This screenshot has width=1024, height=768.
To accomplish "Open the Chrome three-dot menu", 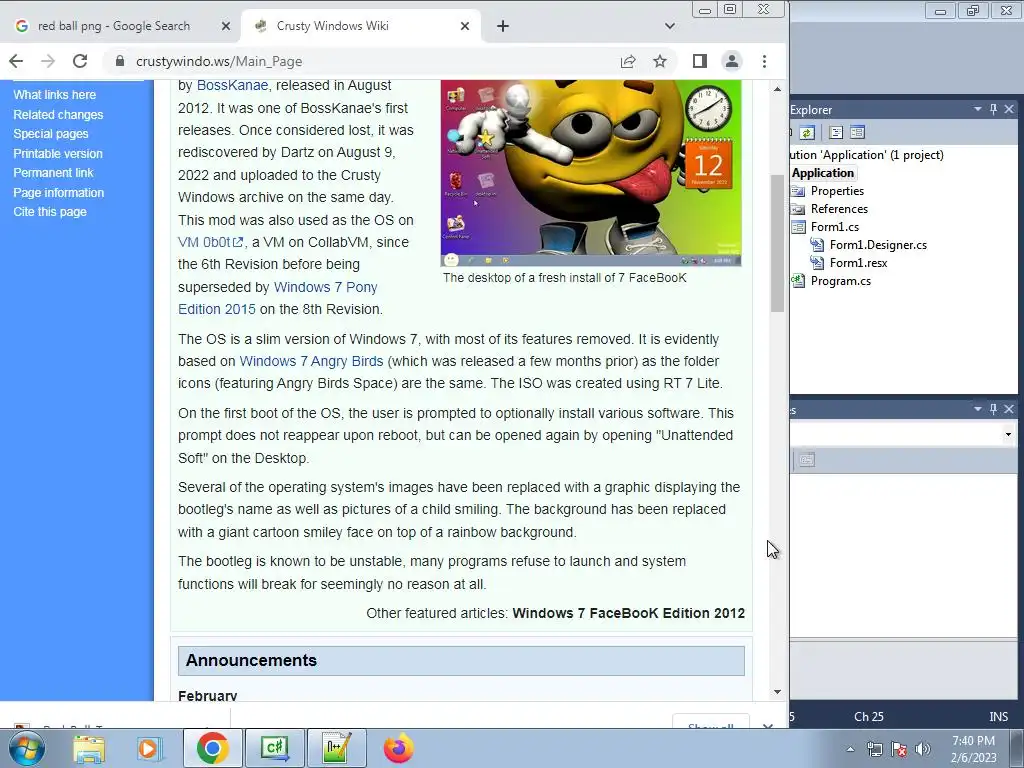I will (x=764, y=61).
